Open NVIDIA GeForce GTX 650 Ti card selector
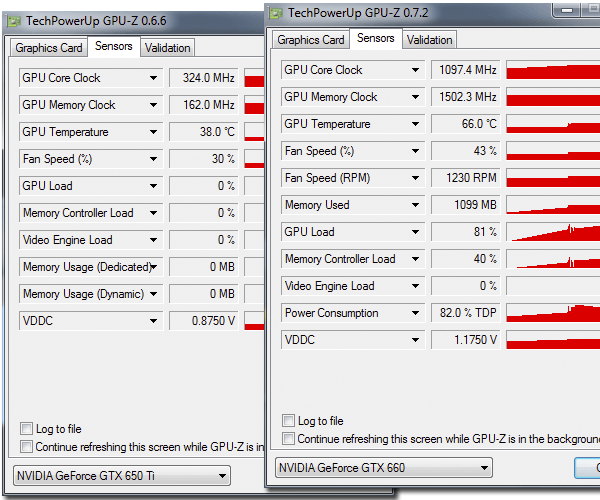Screen dimensions: 600x500 click(x=122, y=476)
